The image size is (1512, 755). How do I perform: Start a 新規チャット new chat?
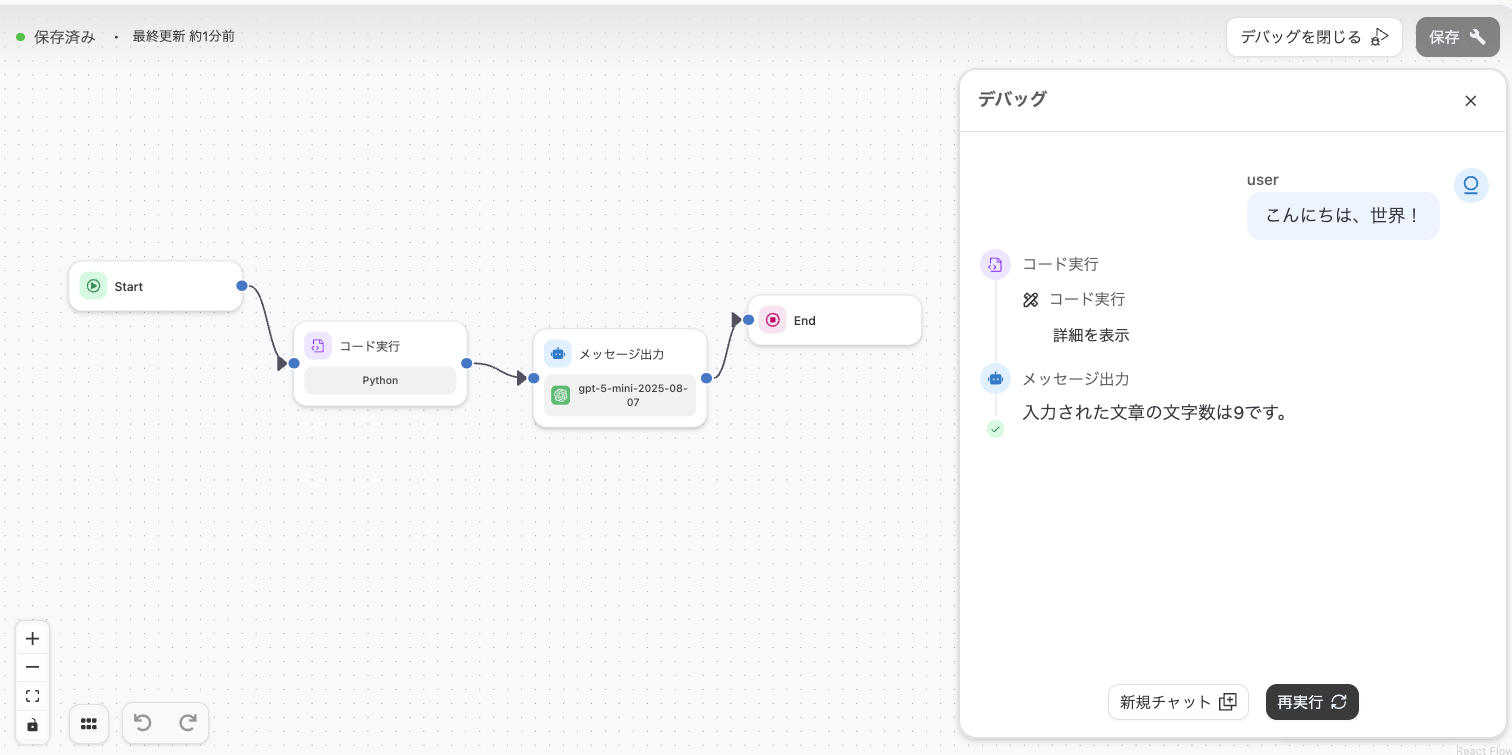tap(1178, 702)
